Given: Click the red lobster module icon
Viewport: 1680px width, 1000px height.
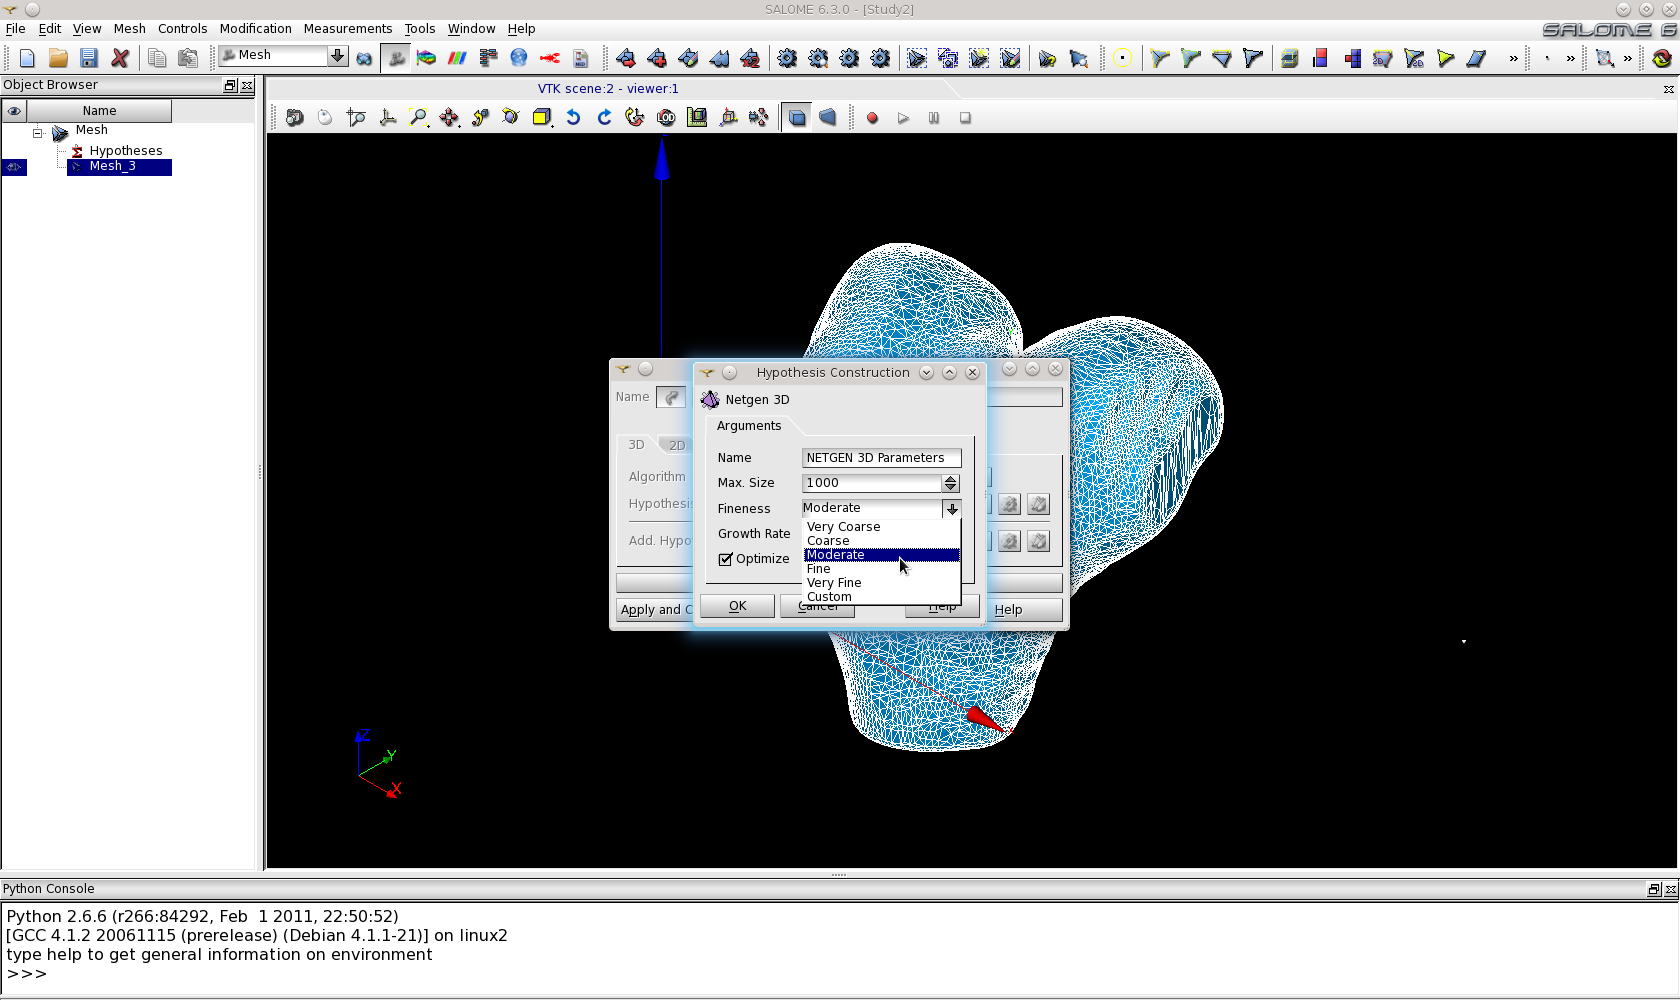Looking at the screenshot, I should (550, 58).
